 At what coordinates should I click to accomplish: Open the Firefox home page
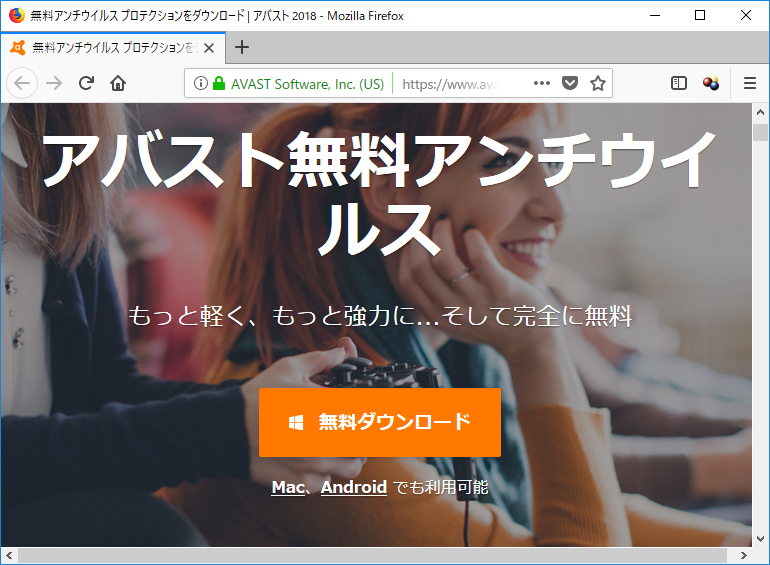[118, 83]
